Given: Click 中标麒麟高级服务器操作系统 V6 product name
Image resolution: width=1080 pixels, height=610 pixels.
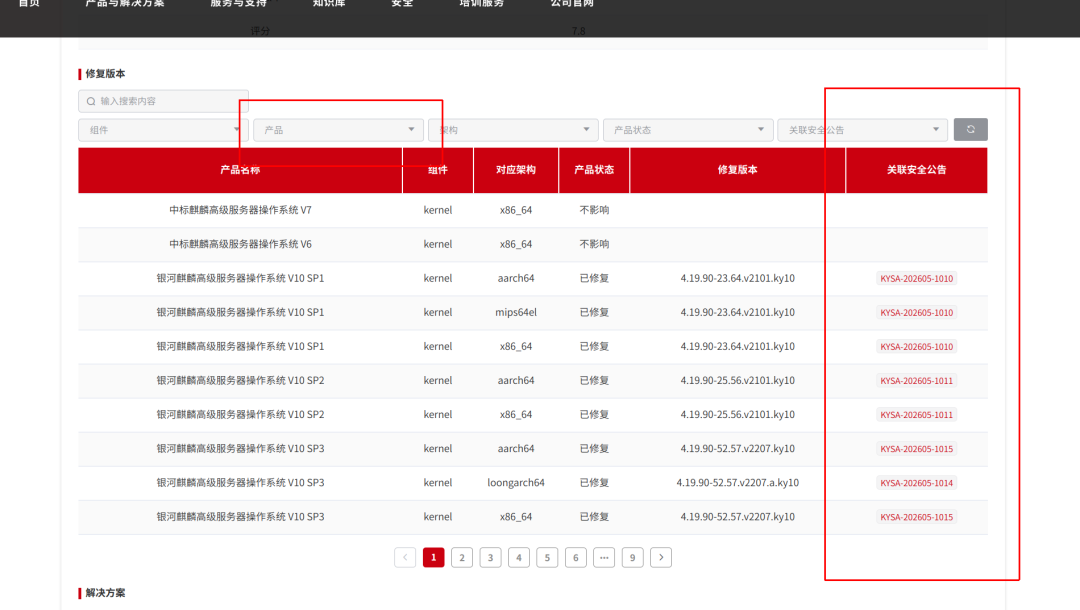Looking at the screenshot, I should click(x=240, y=244).
